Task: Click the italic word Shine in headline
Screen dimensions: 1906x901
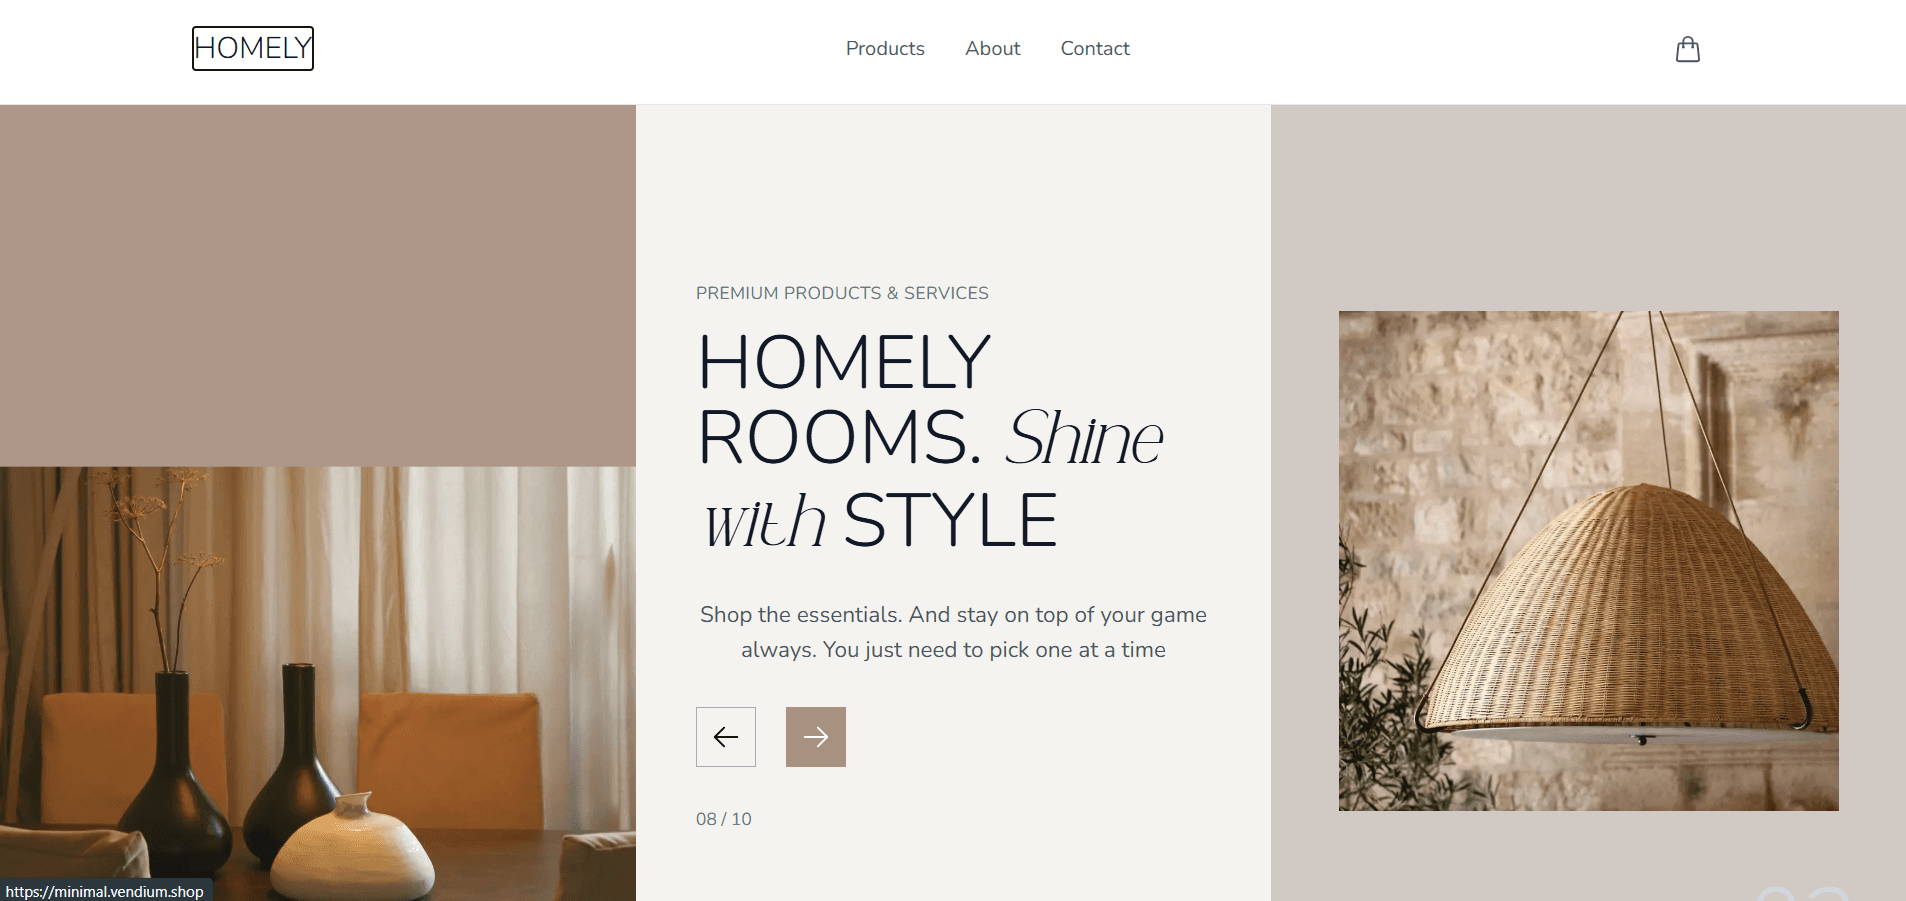Action: click(x=1085, y=438)
